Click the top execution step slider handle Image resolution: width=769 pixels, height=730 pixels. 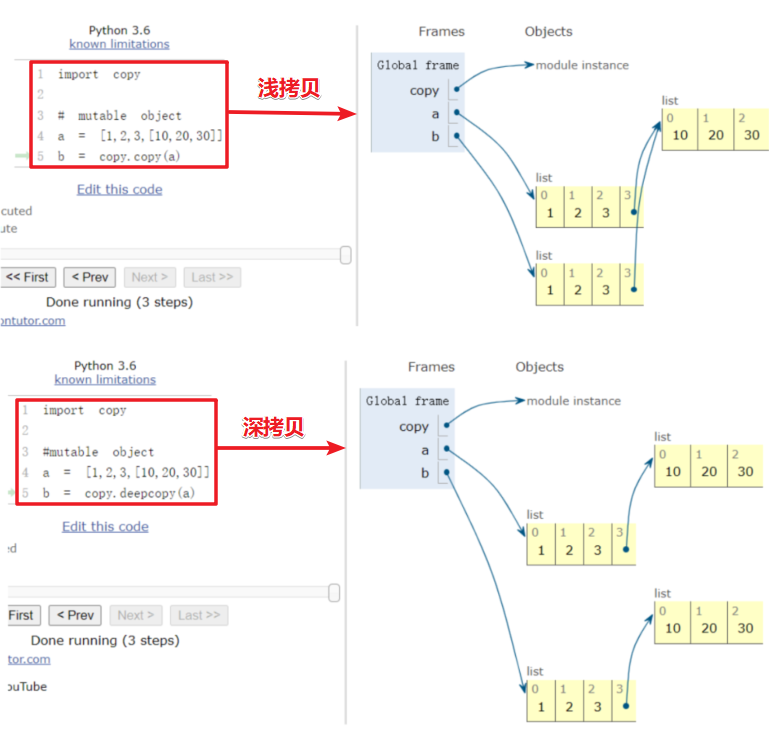[x=346, y=255]
